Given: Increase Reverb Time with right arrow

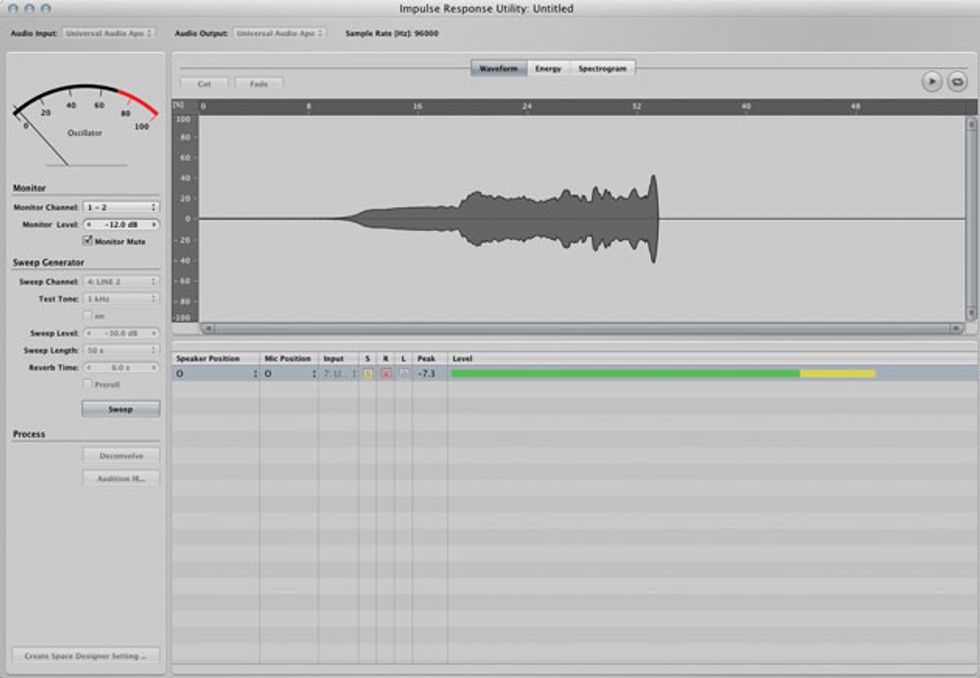Looking at the screenshot, I should click(x=154, y=367).
